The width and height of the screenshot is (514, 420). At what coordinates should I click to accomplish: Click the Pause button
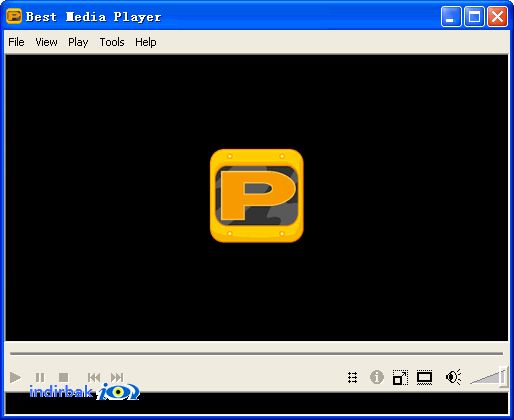tap(40, 377)
